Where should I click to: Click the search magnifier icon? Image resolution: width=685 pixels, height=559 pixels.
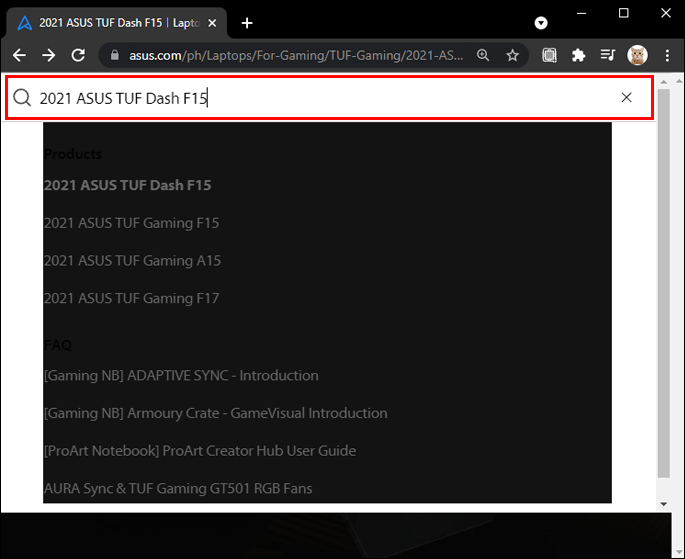pos(22,98)
